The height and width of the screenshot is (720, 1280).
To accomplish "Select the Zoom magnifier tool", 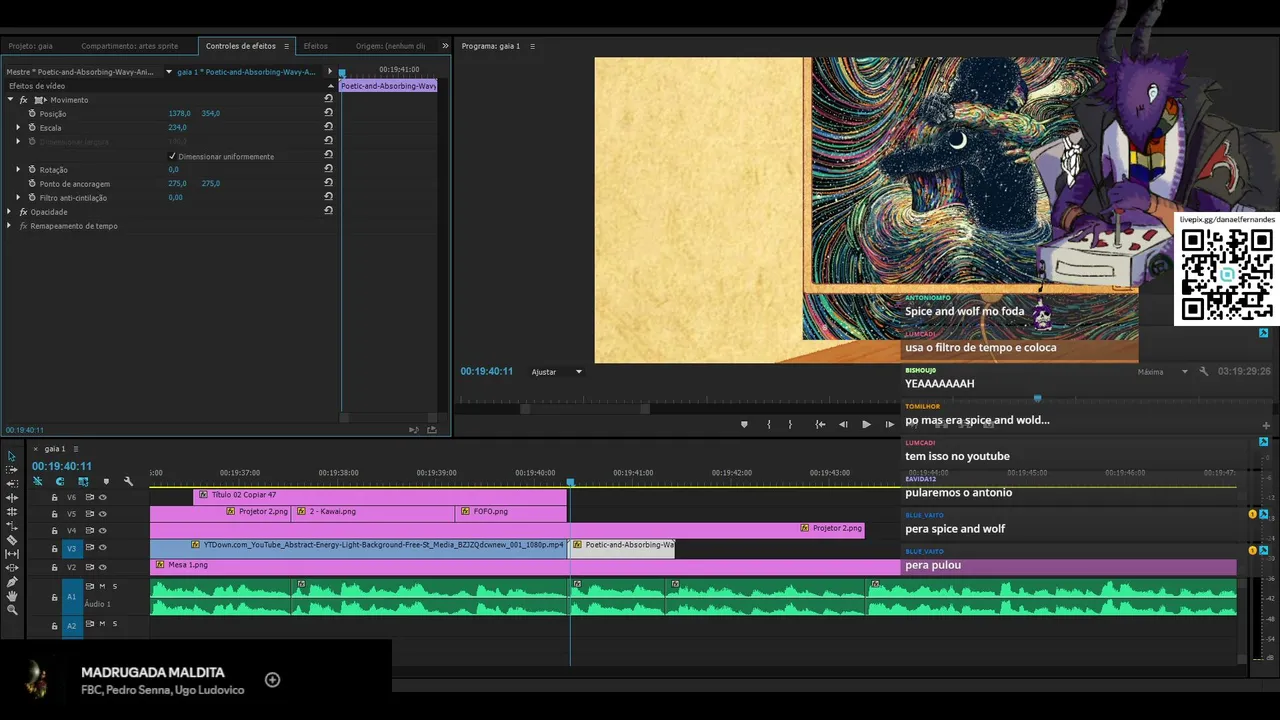I will pyautogui.click(x=12, y=609).
